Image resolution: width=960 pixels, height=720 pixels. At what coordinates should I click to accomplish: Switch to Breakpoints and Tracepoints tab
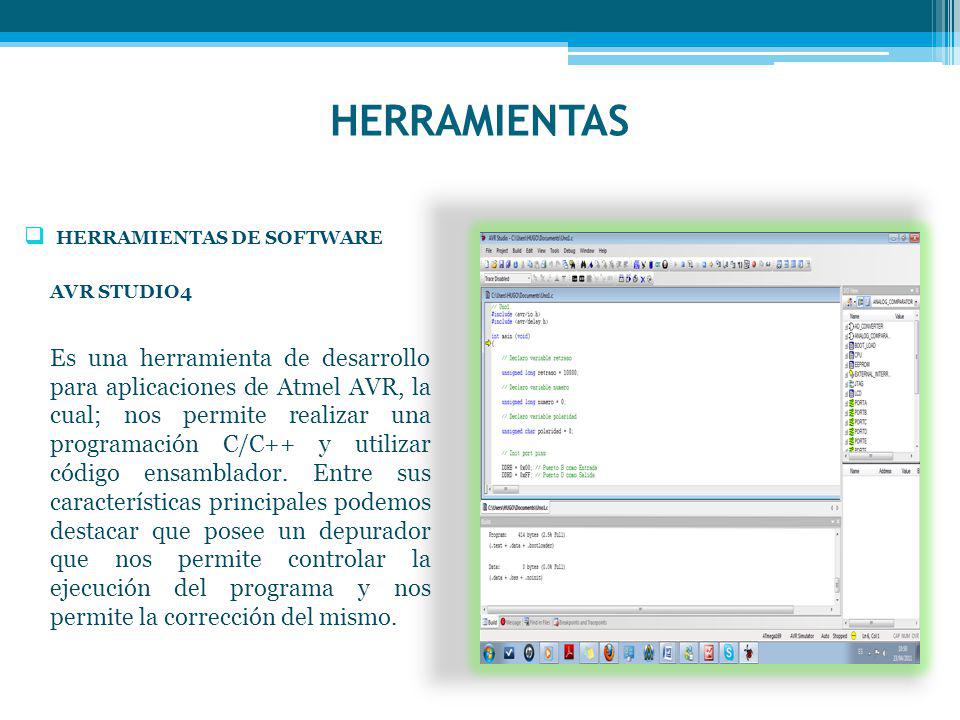click(580, 623)
